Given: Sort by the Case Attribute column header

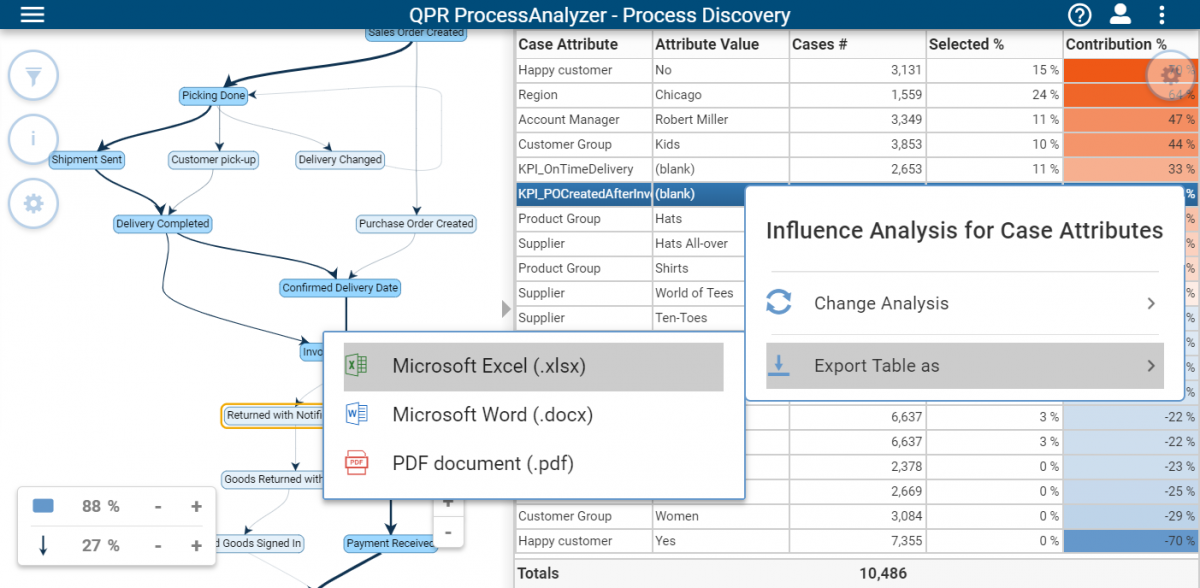Looking at the screenshot, I should (x=583, y=44).
